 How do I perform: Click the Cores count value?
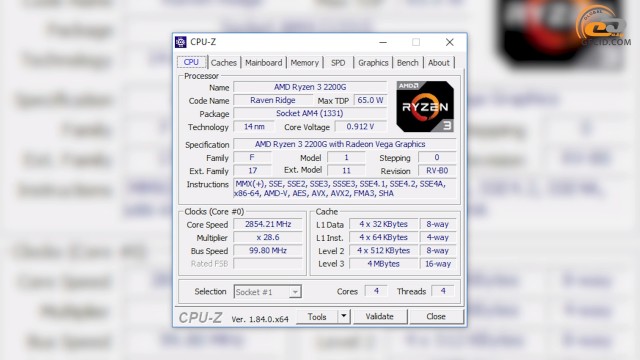(x=376, y=291)
